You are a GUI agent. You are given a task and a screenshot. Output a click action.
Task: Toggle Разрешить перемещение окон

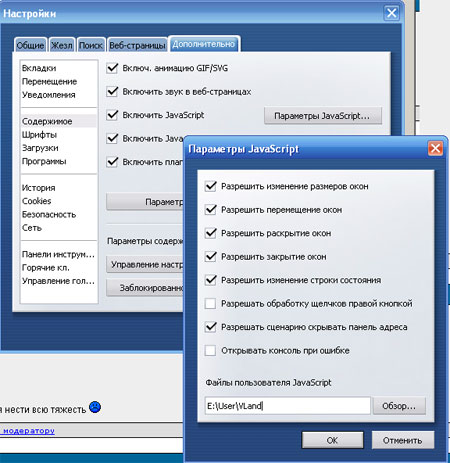pos(211,210)
